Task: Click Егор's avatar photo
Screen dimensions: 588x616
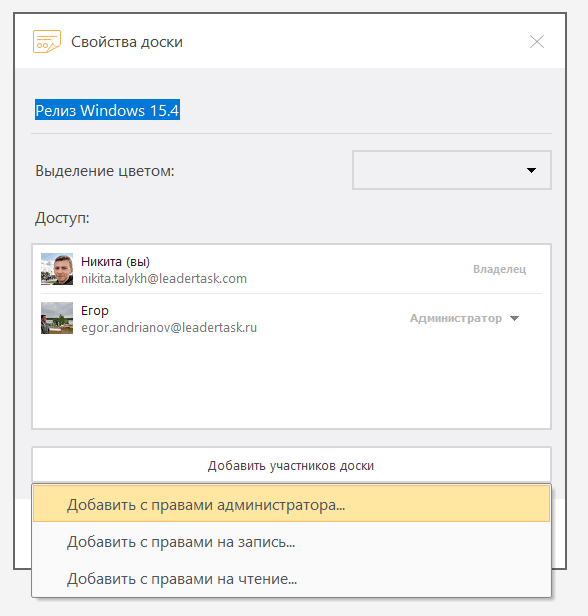Action: pos(57,318)
